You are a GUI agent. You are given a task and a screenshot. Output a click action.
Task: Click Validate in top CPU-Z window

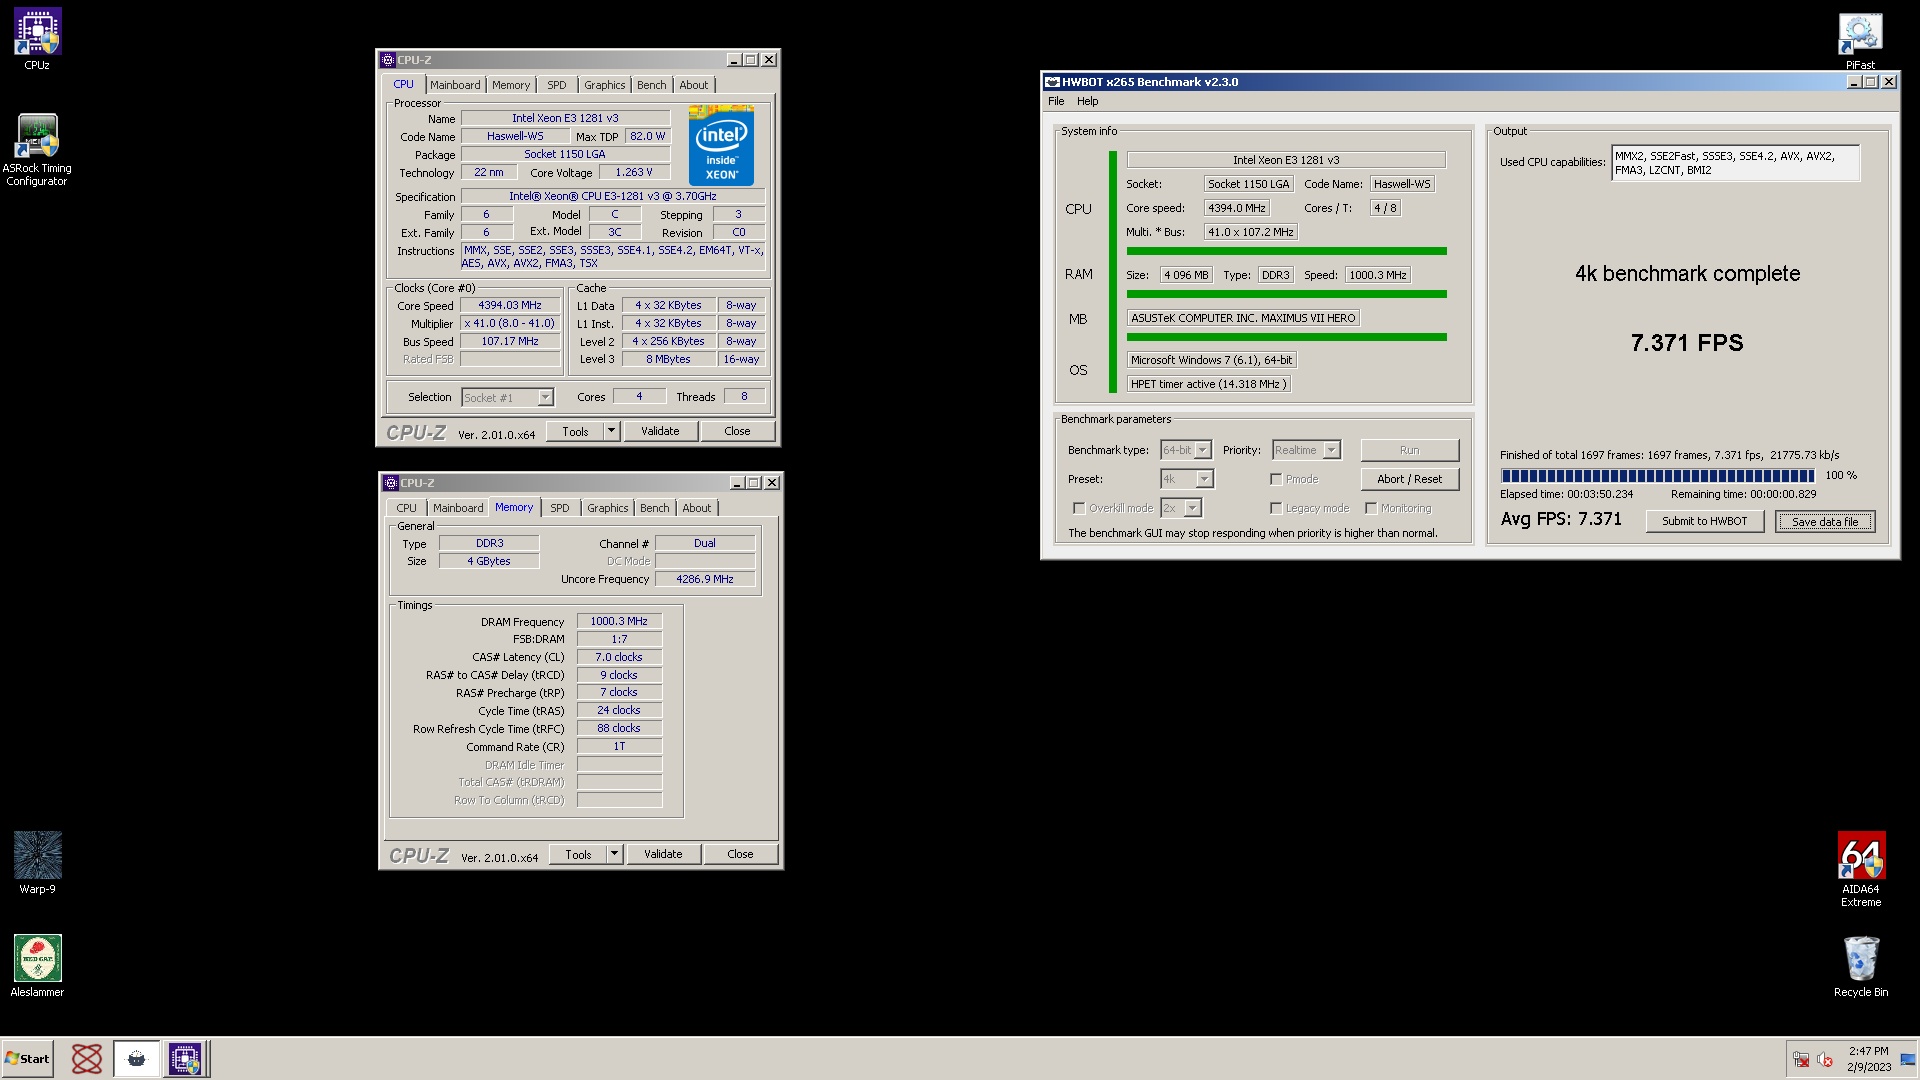660,431
